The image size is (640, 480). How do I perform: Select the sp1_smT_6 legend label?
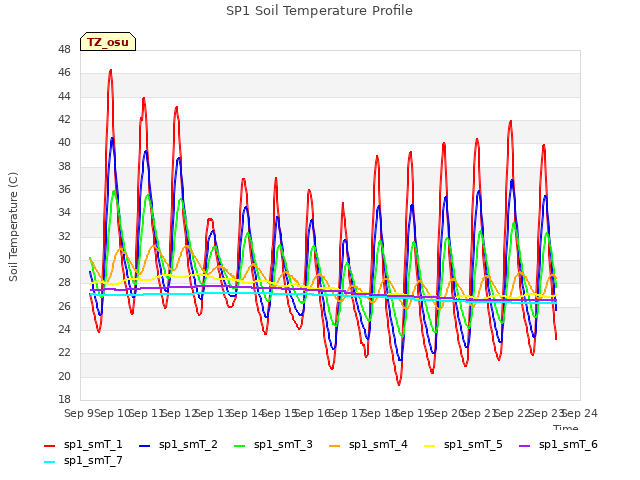point(568,444)
